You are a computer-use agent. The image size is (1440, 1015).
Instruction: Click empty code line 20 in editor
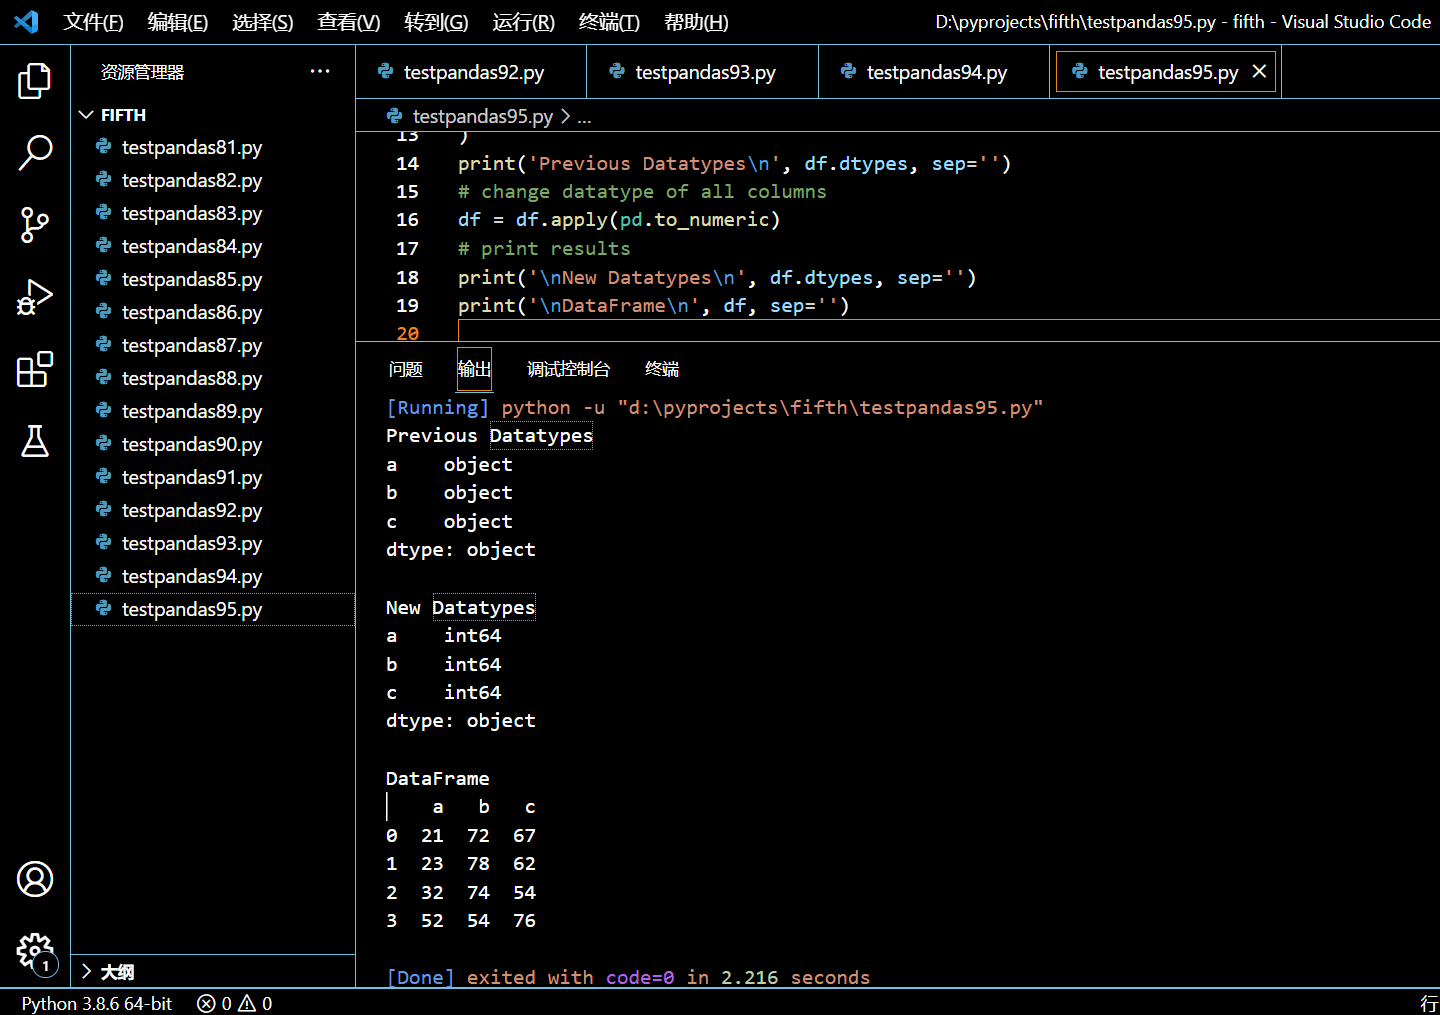(948, 333)
